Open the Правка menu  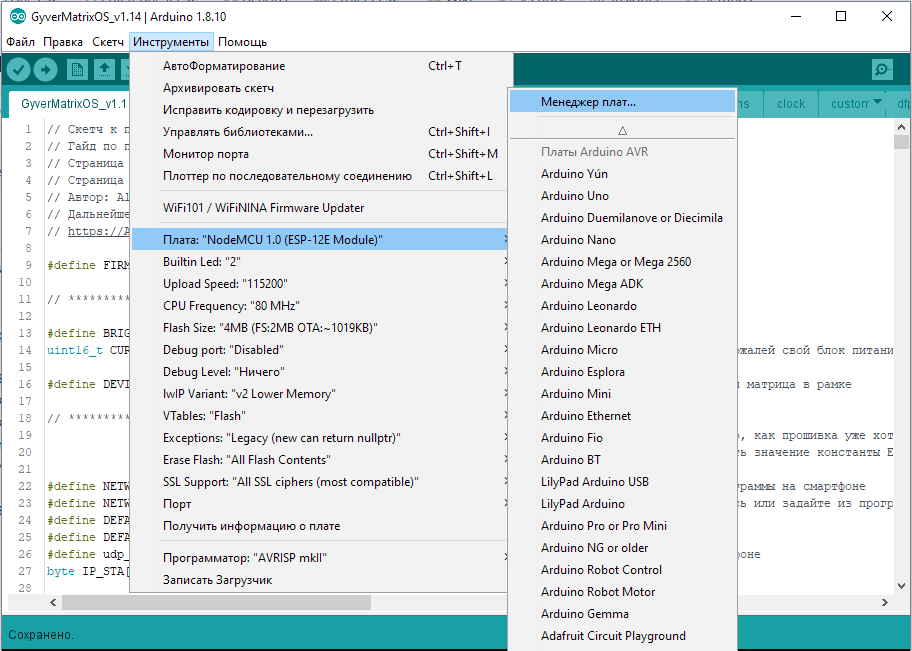(63, 42)
